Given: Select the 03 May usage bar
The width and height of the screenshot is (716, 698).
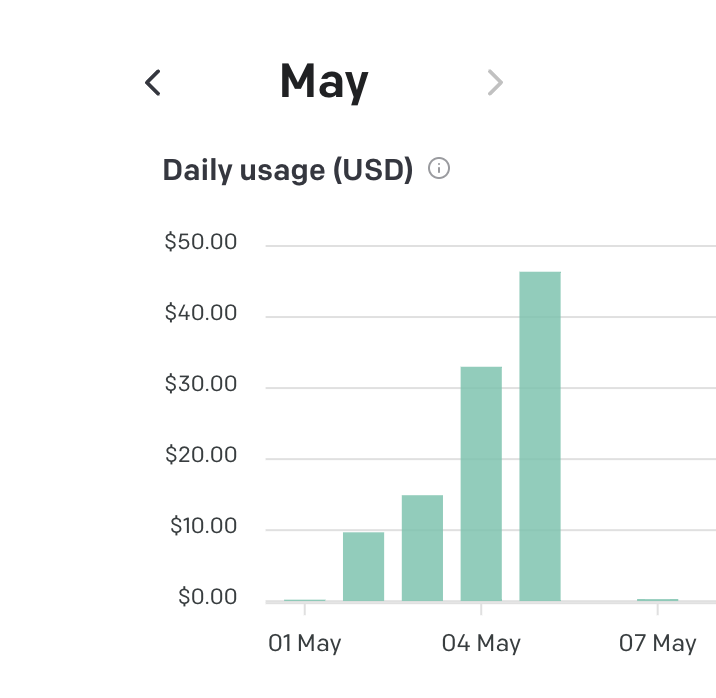Looking at the screenshot, I should point(422,548).
